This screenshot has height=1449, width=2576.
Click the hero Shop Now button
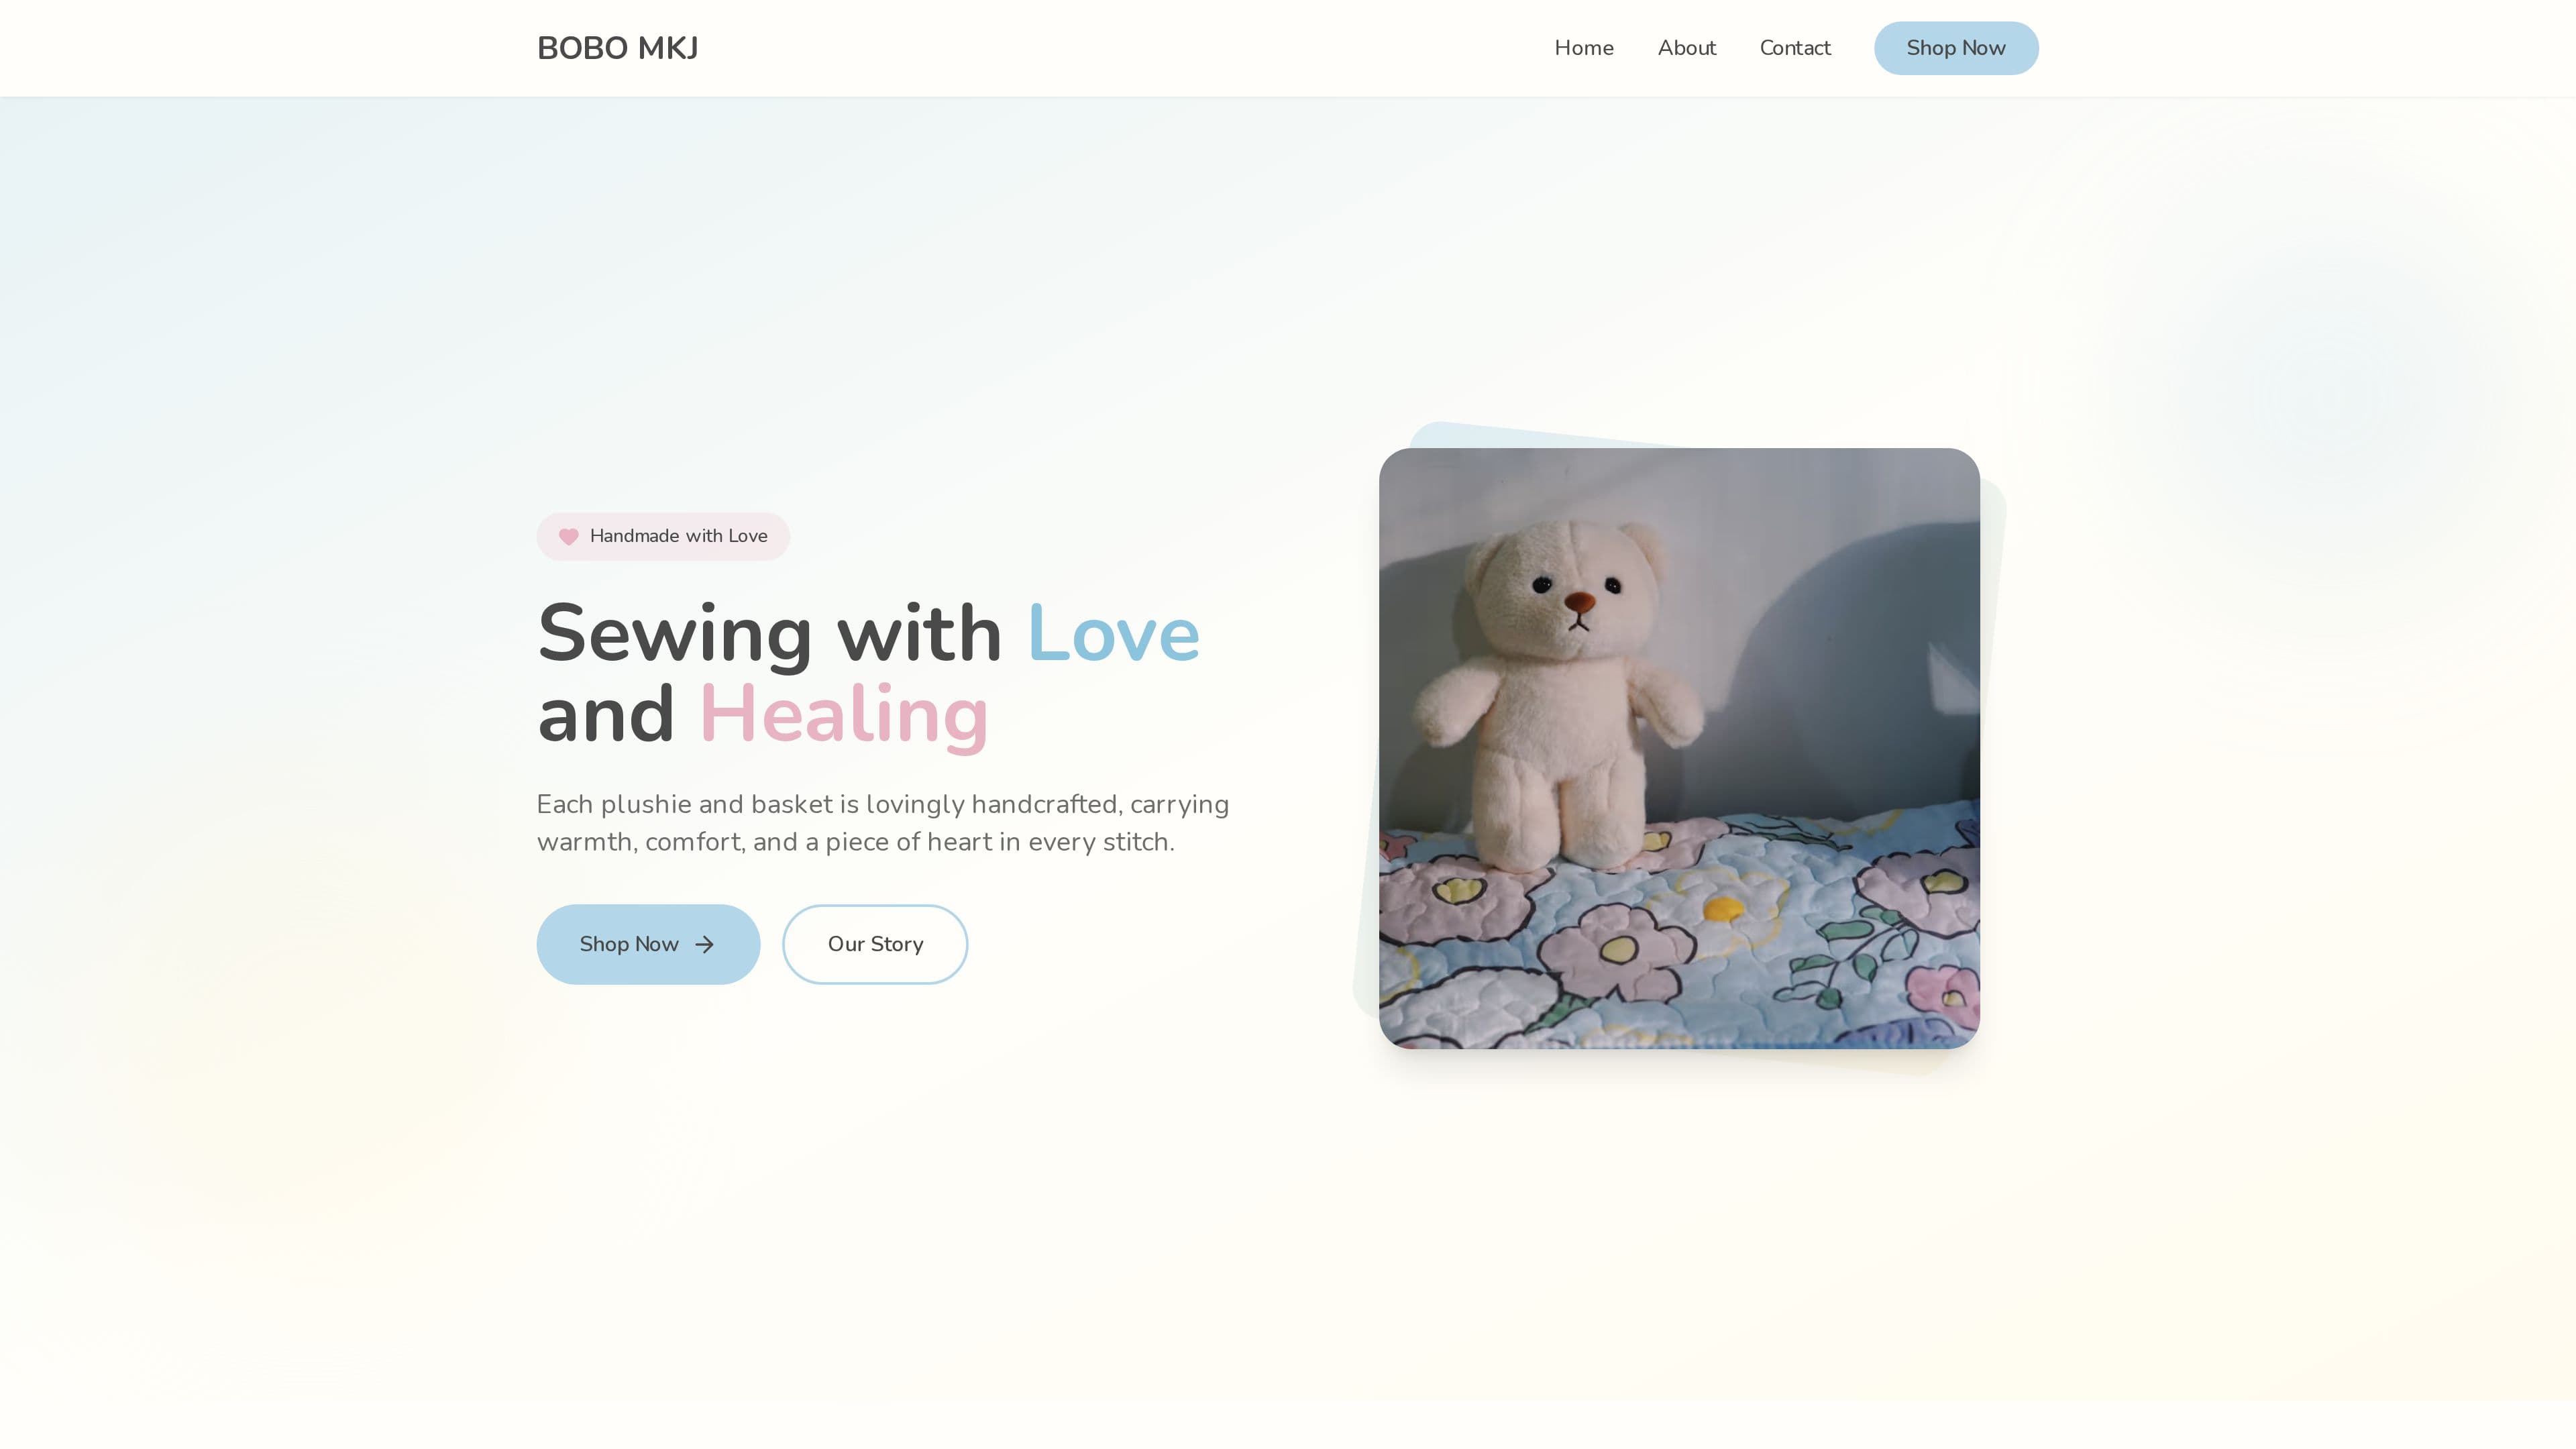pyautogui.click(x=648, y=944)
